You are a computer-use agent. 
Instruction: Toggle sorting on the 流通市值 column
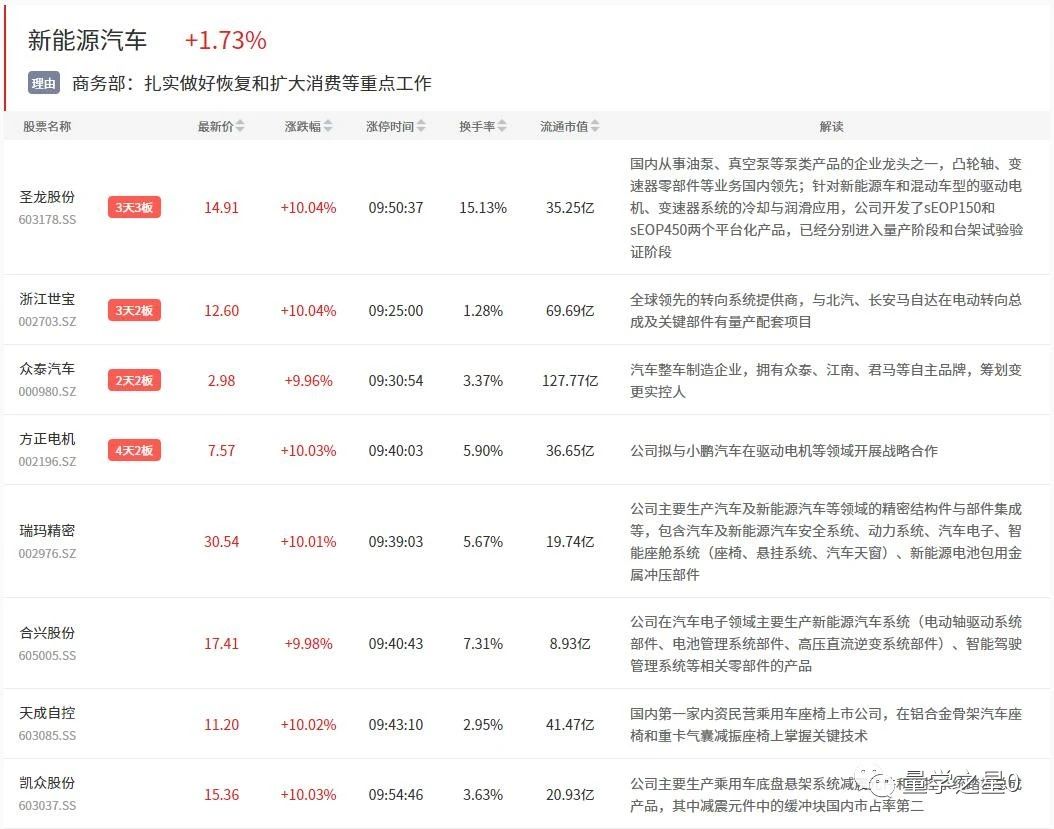click(x=596, y=126)
